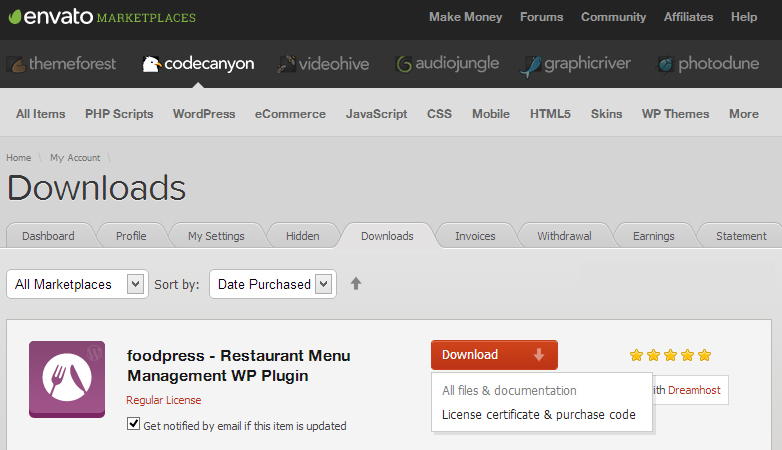Open the Earnings tab
Viewport: 782px width, 450px height.
[653, 236]
